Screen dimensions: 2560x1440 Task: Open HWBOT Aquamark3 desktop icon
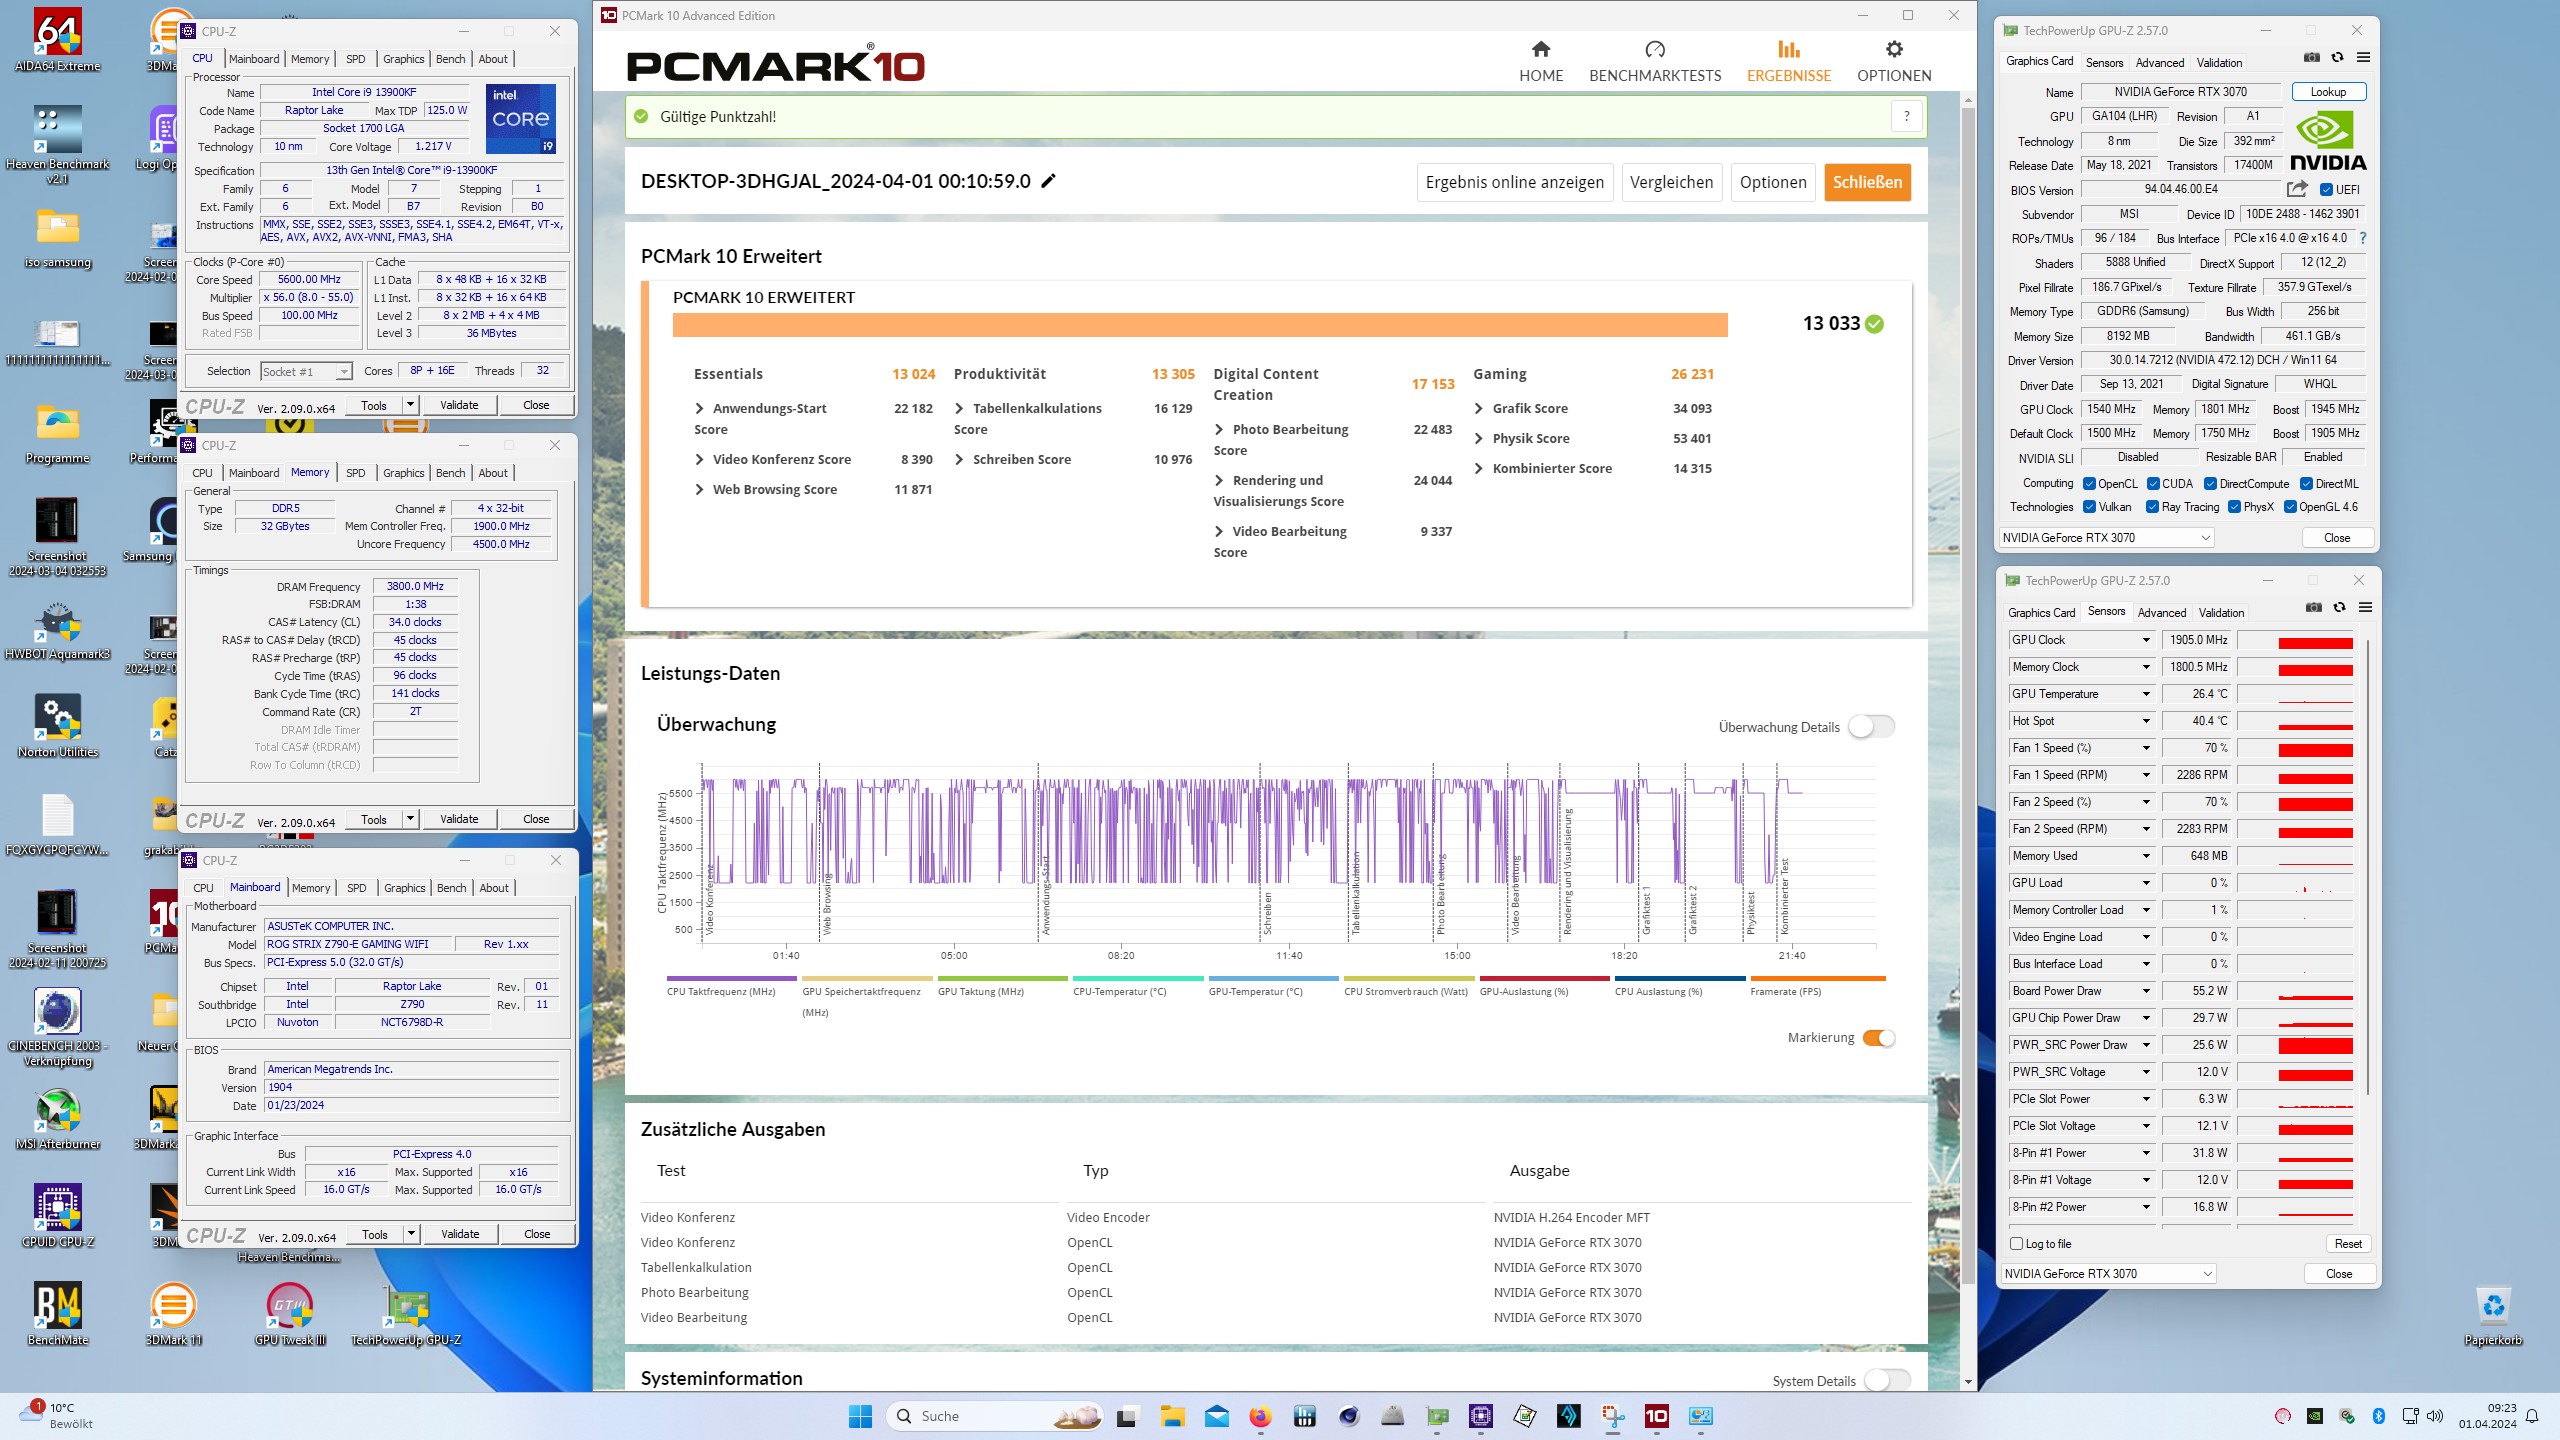57,630
